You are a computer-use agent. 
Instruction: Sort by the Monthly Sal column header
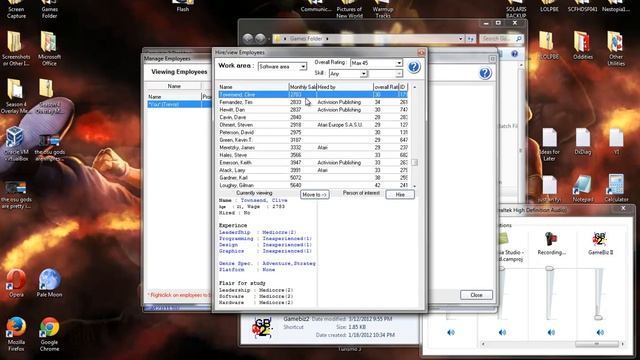coord(302,87)
